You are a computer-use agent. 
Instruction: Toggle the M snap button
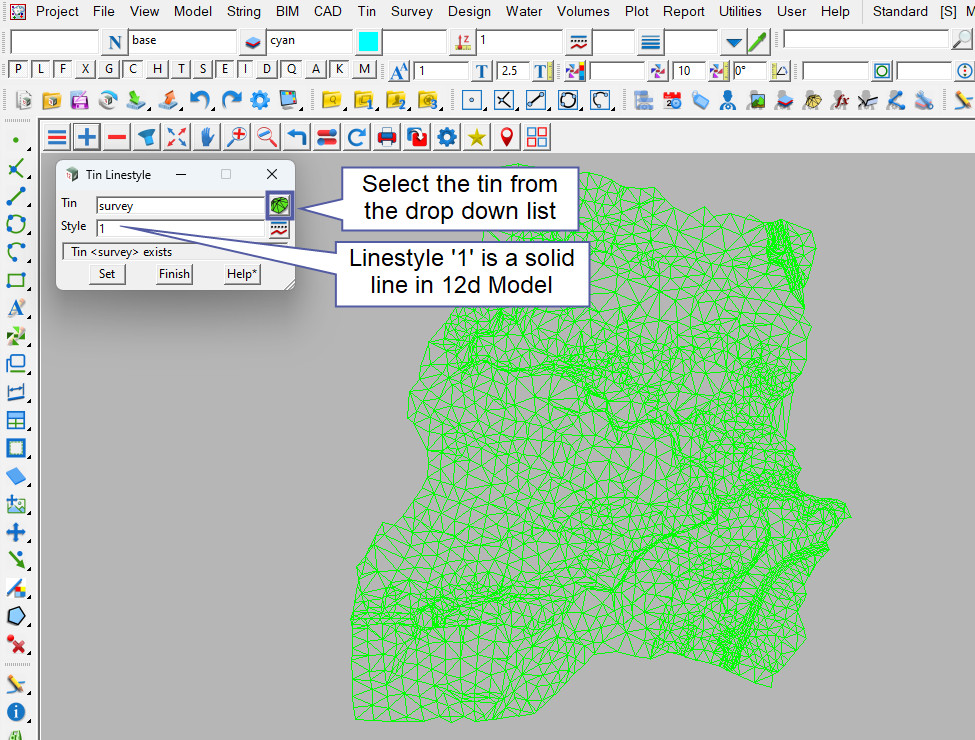pyautogui.click(x=364, y=69)
